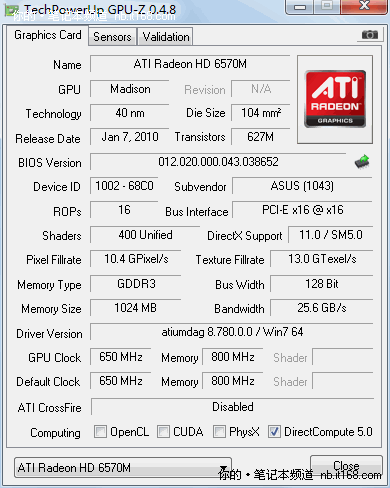Image resolution: width=390 pixels, height=488 pixels.
Task: Close the GPU-Z window with X
Action: coord(364,6)
